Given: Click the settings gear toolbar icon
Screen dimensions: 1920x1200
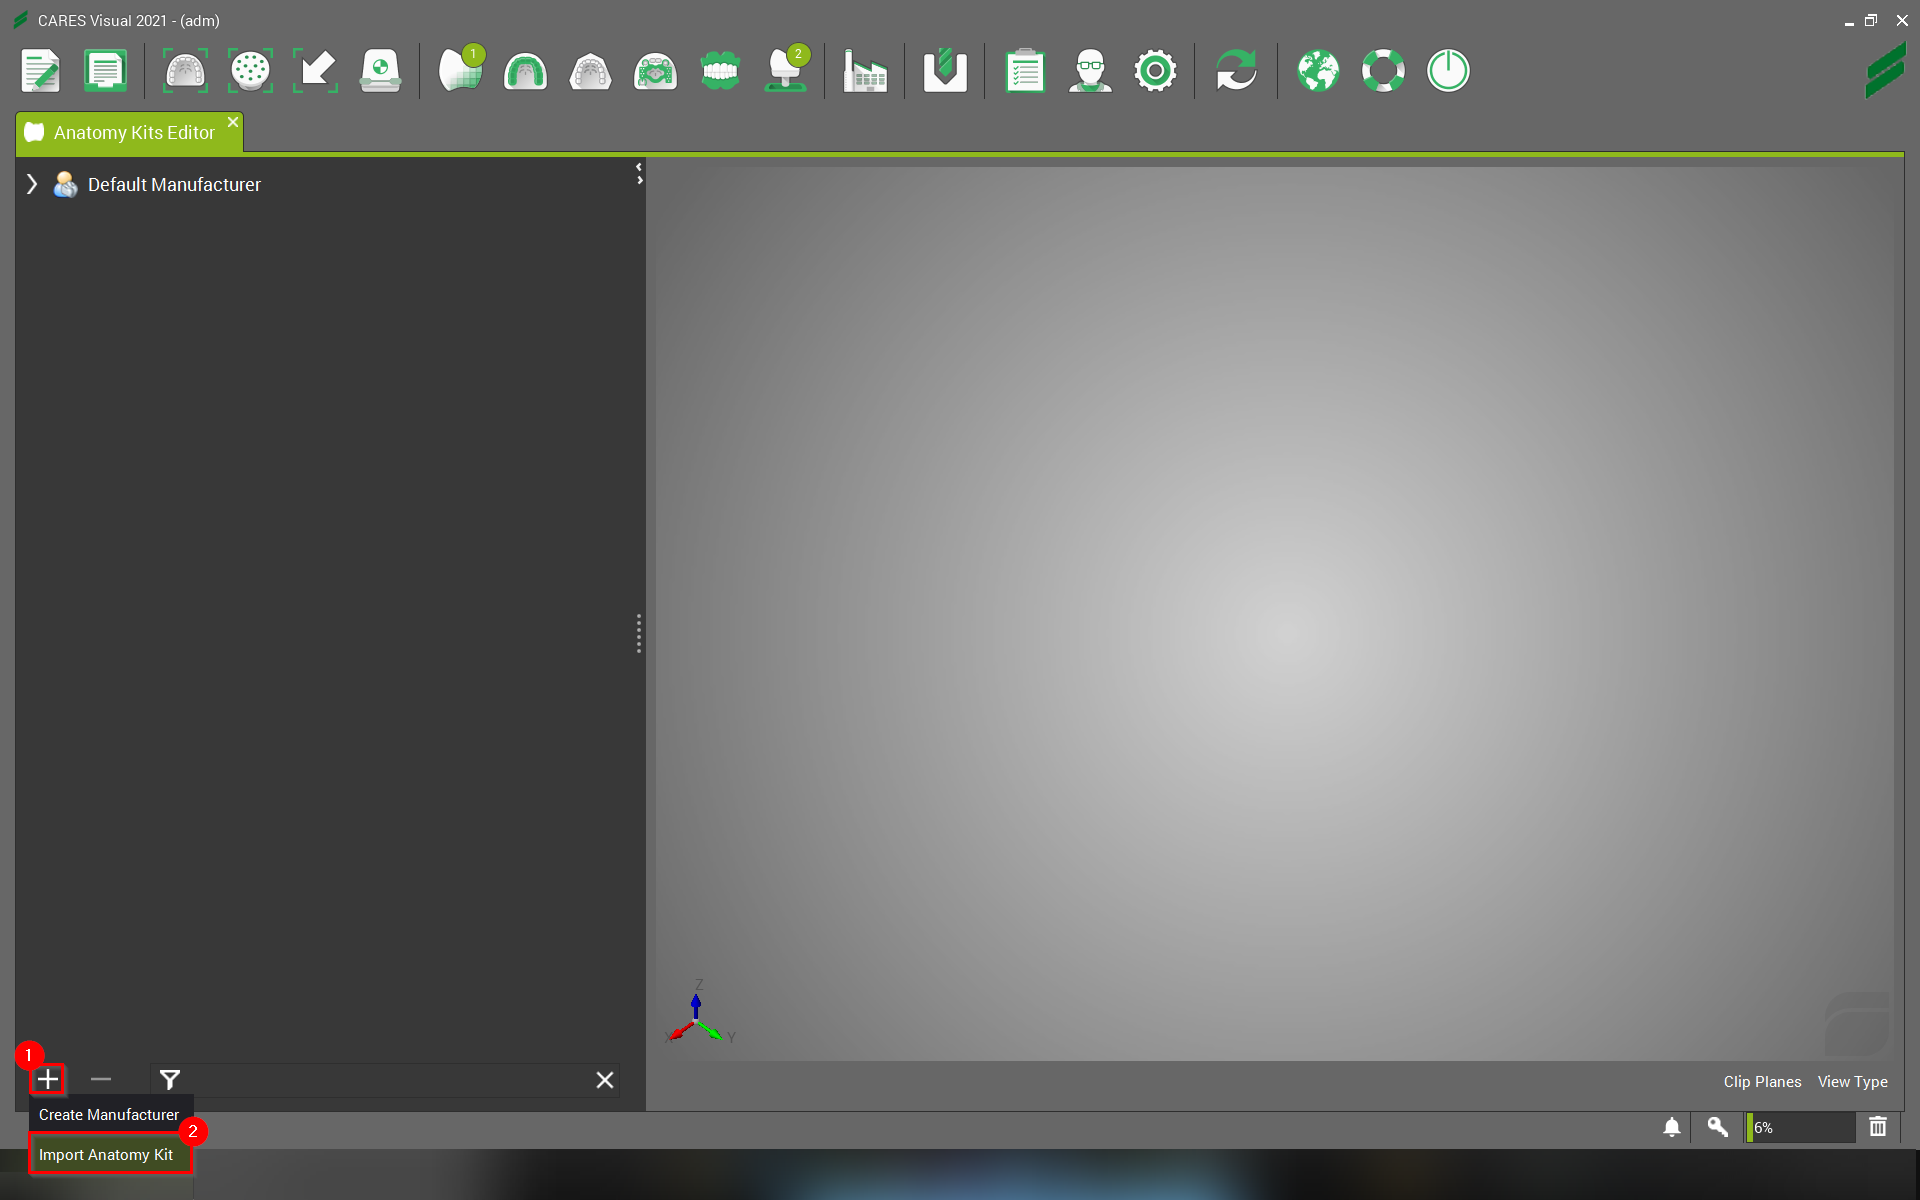Looking at the screenshot, I should (x=1155, y=71).
